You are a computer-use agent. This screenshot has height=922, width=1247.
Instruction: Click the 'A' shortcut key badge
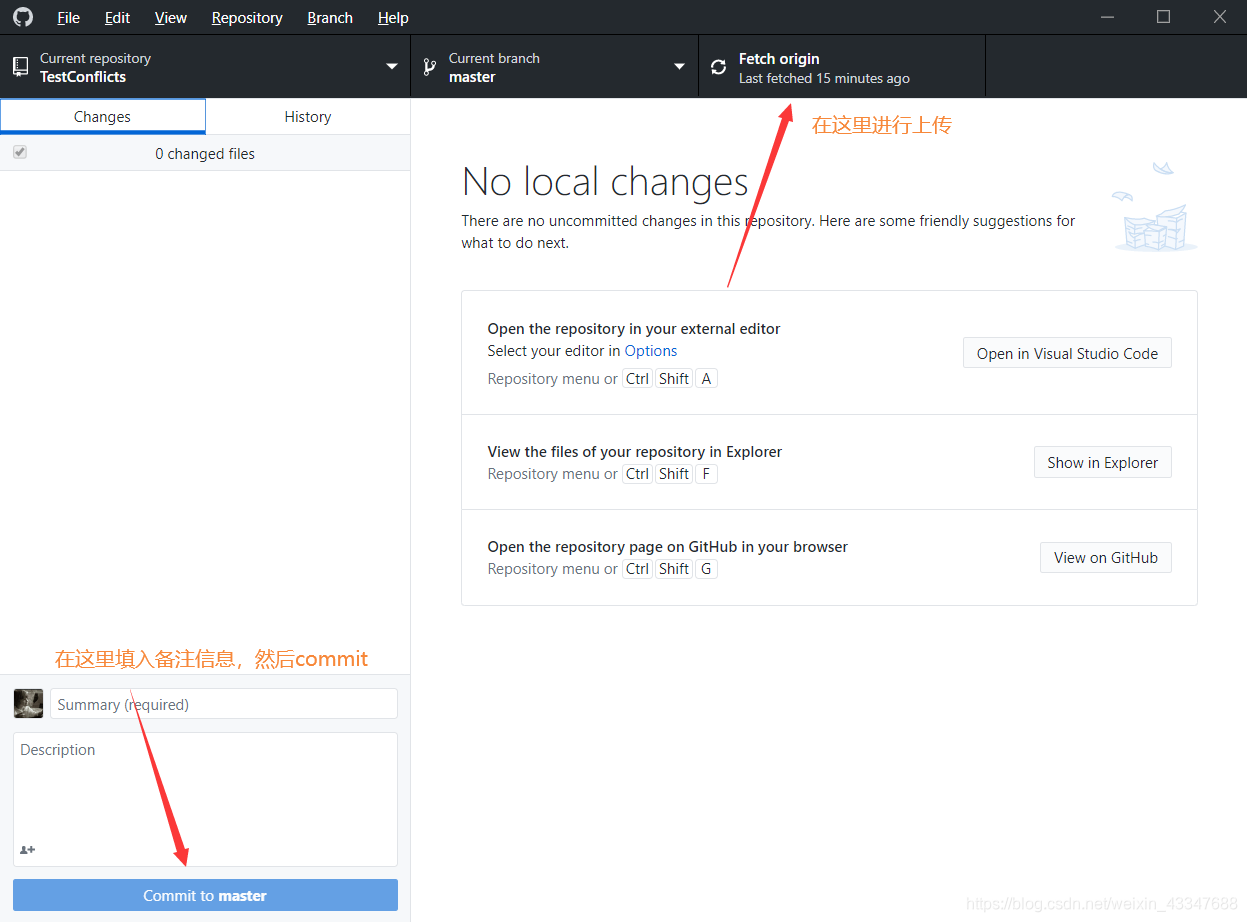coord(706,379)
